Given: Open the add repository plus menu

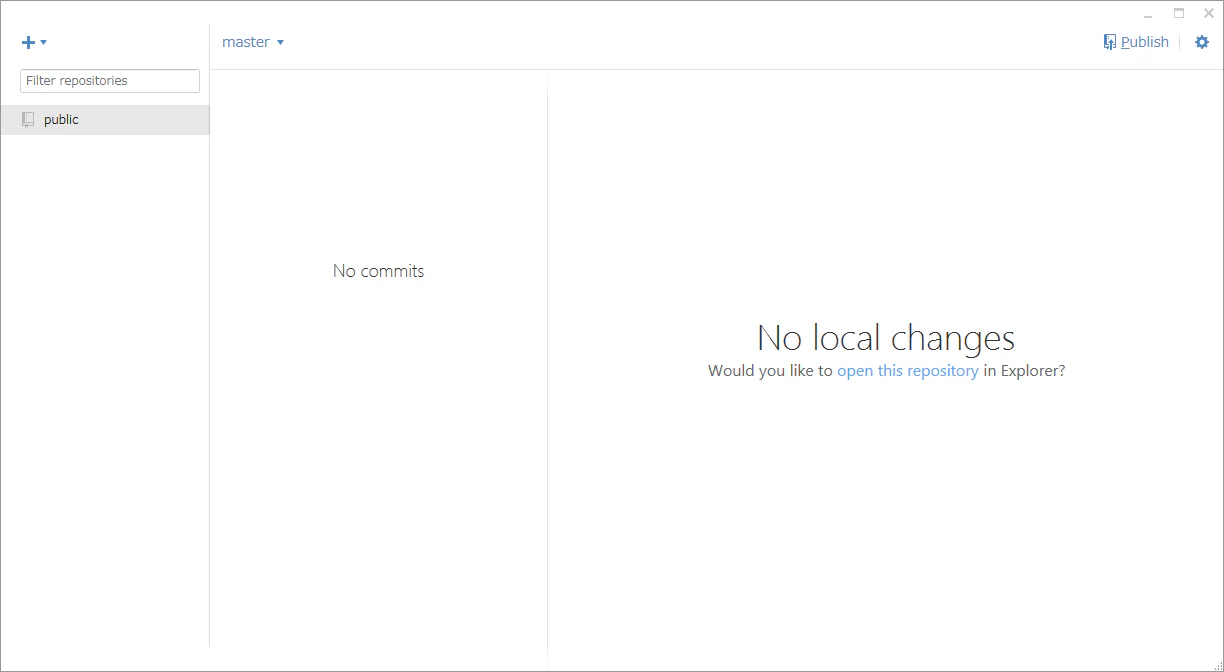Looking at the screenshot, I should coord(34,42).
